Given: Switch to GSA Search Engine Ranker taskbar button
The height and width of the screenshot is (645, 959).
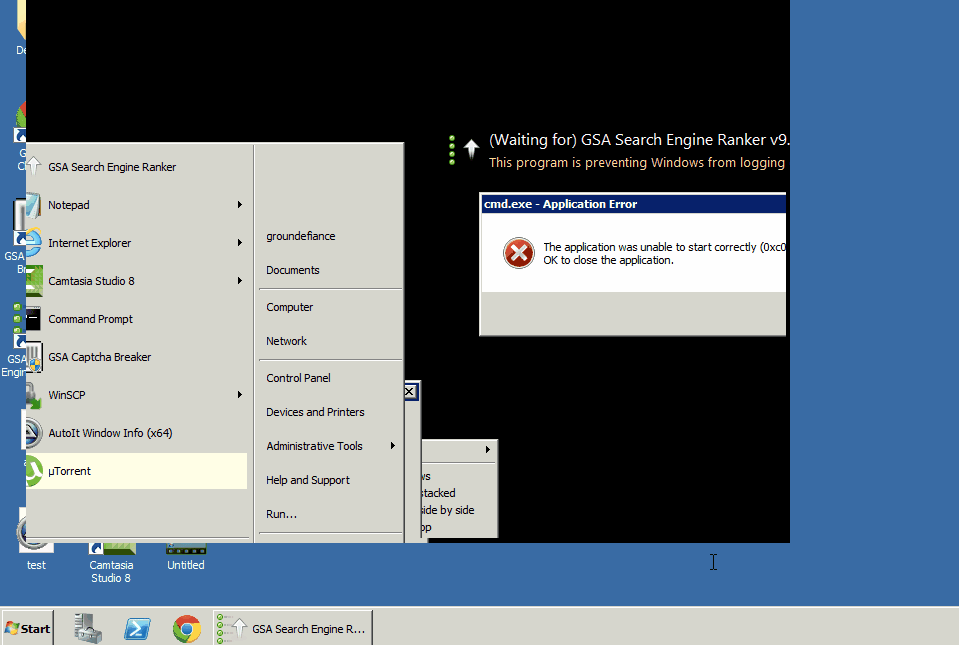Looking at the screenshot, I should (x=292, y=628).
